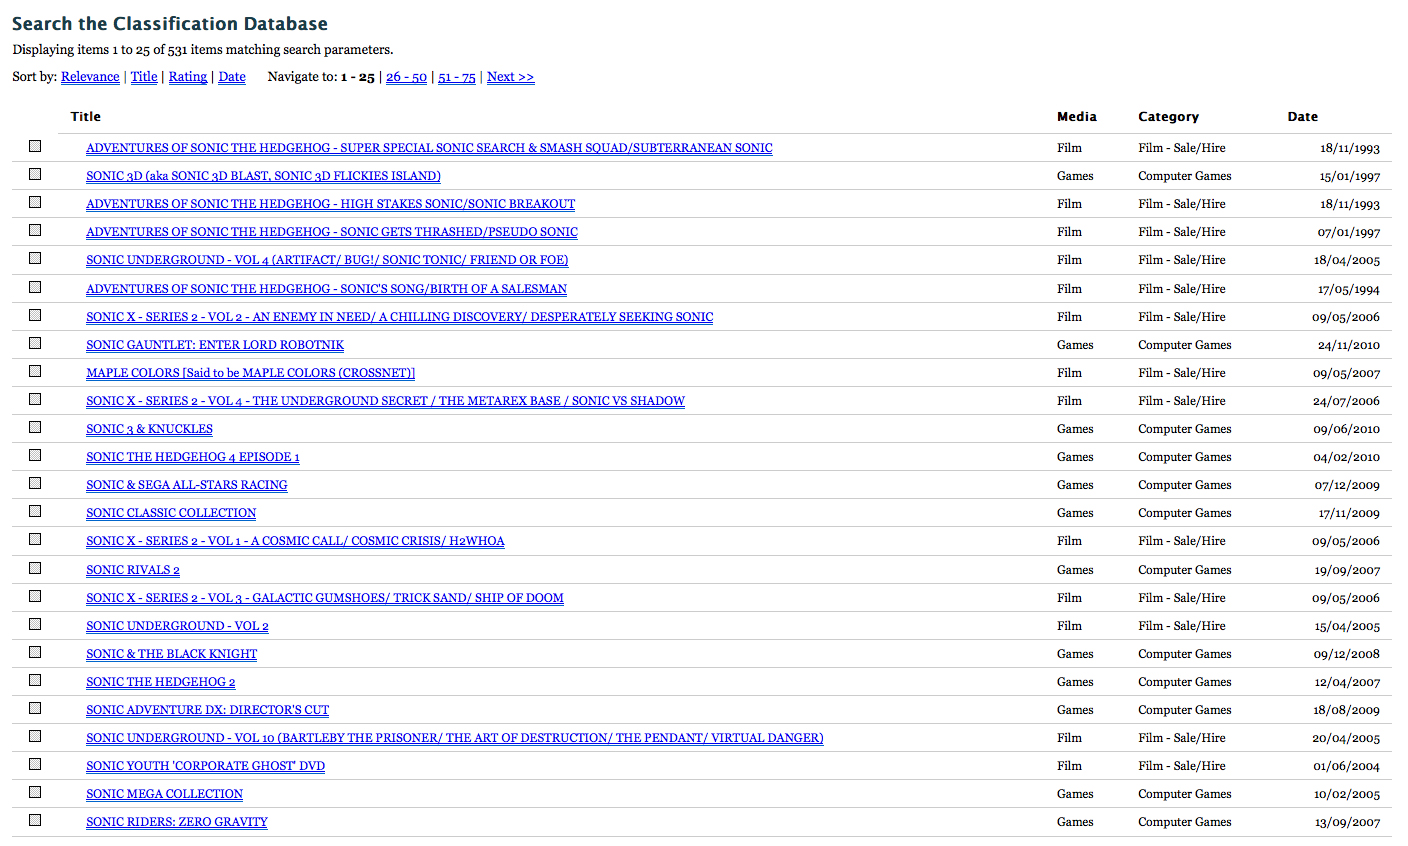The height and width of the screenshot is (846, 1408).
Task: Go to results 51 - 75
Action: pyautogui.click(x=457, y=77)
